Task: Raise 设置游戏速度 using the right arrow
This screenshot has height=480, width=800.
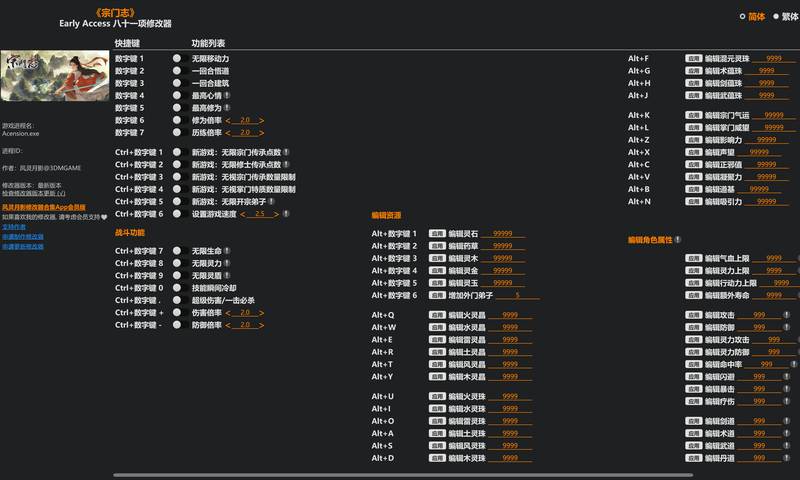Action: [276, 214]
